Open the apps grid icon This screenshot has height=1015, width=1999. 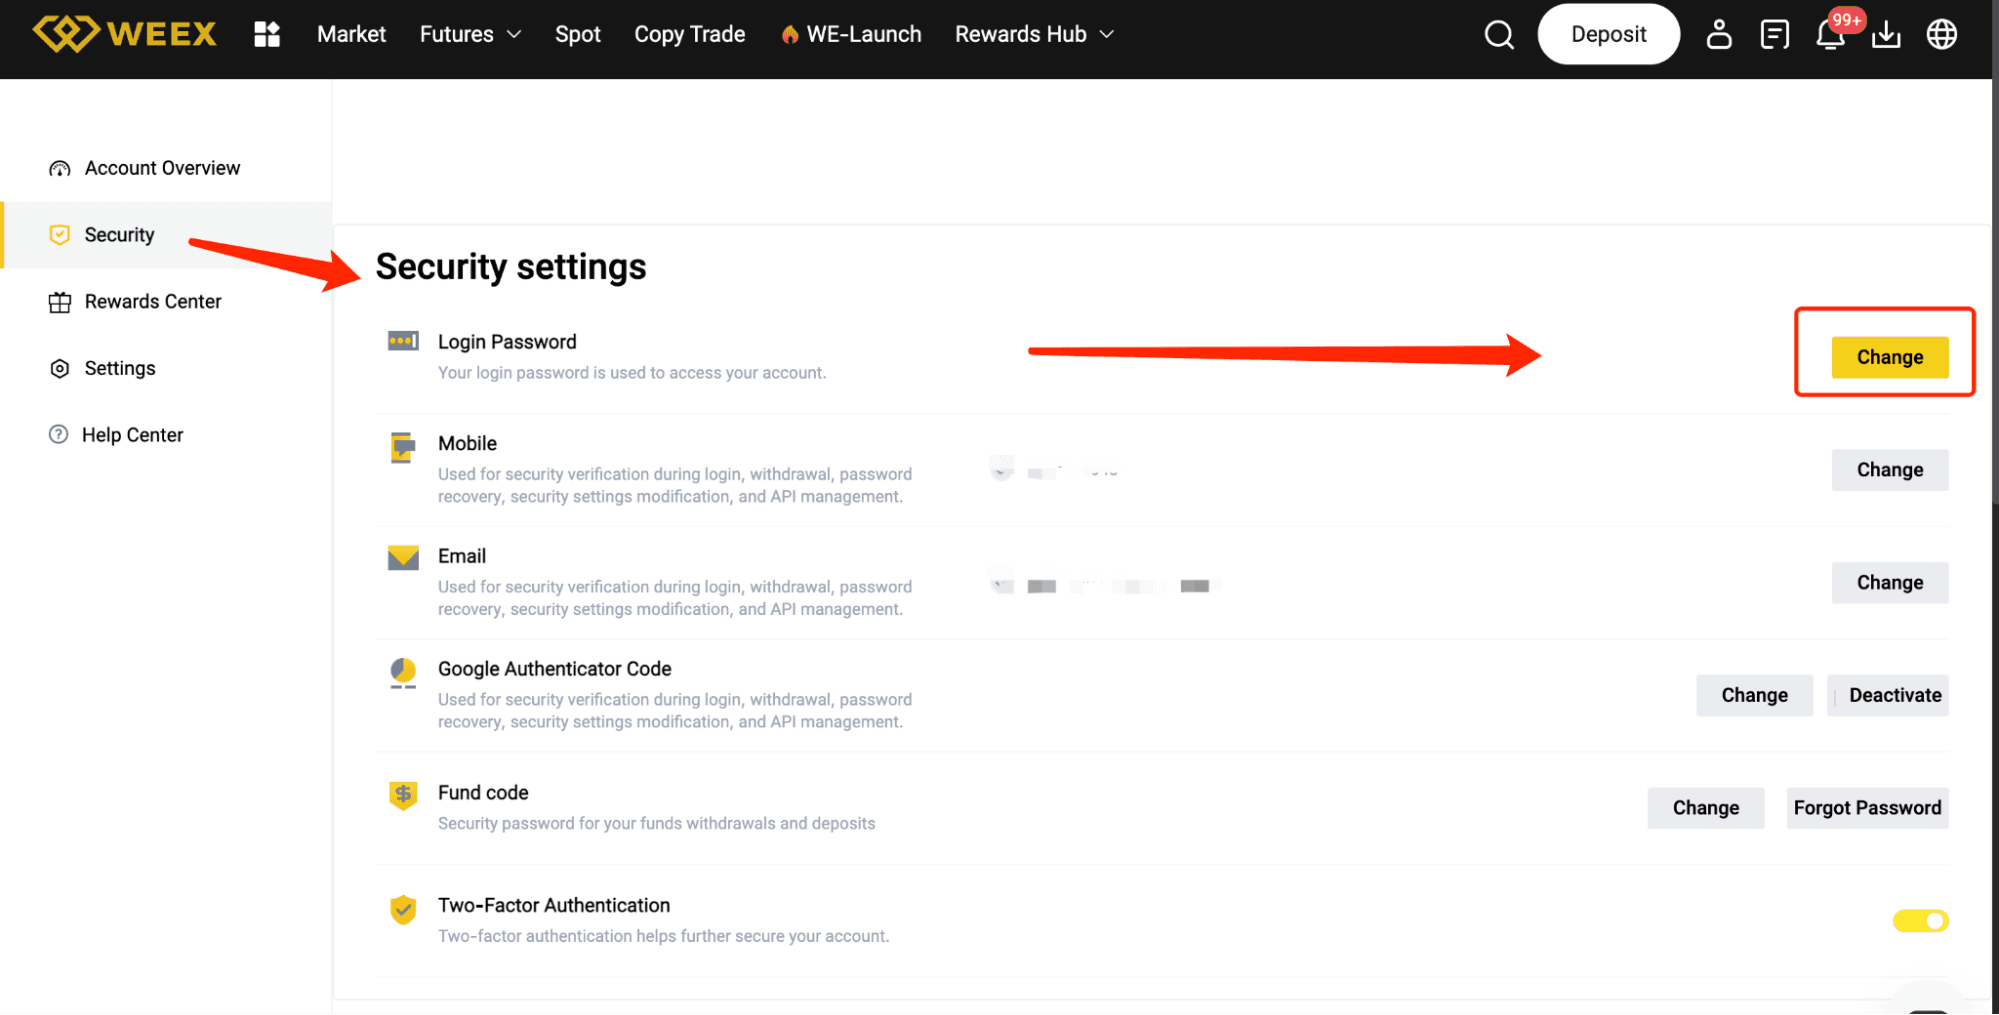point(267,34)
